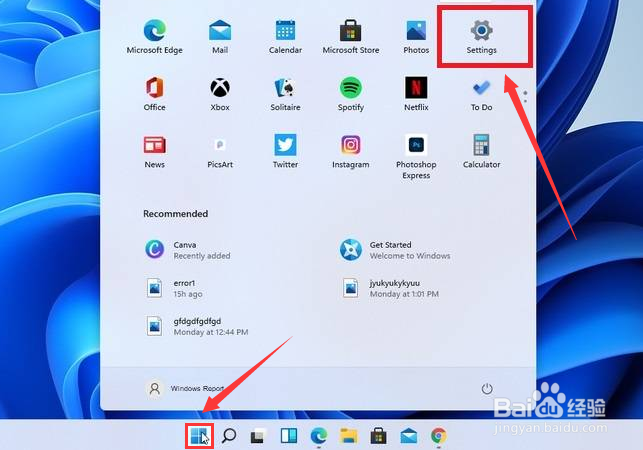Open Microsoft Store from the taskbar

pyautogui.click(x=379, y=436)
